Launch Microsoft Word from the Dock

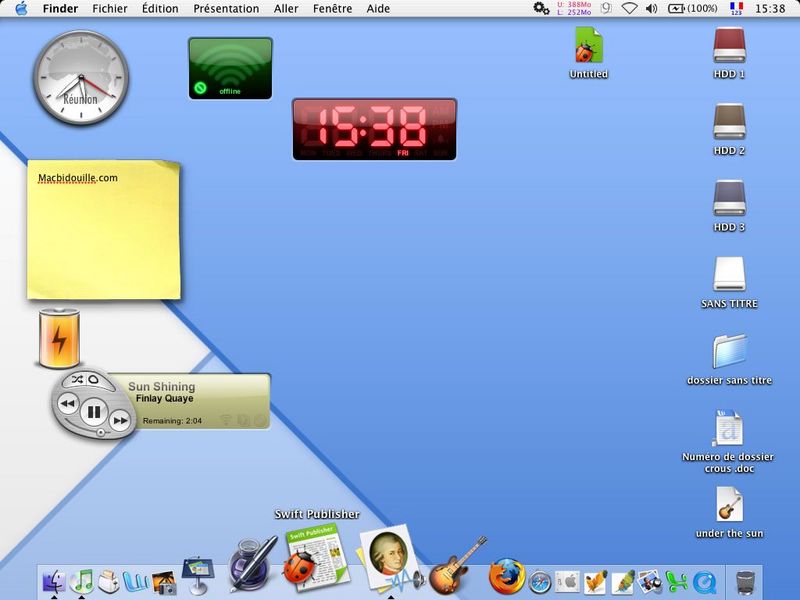pyautogui.click(x=136, y=581)
